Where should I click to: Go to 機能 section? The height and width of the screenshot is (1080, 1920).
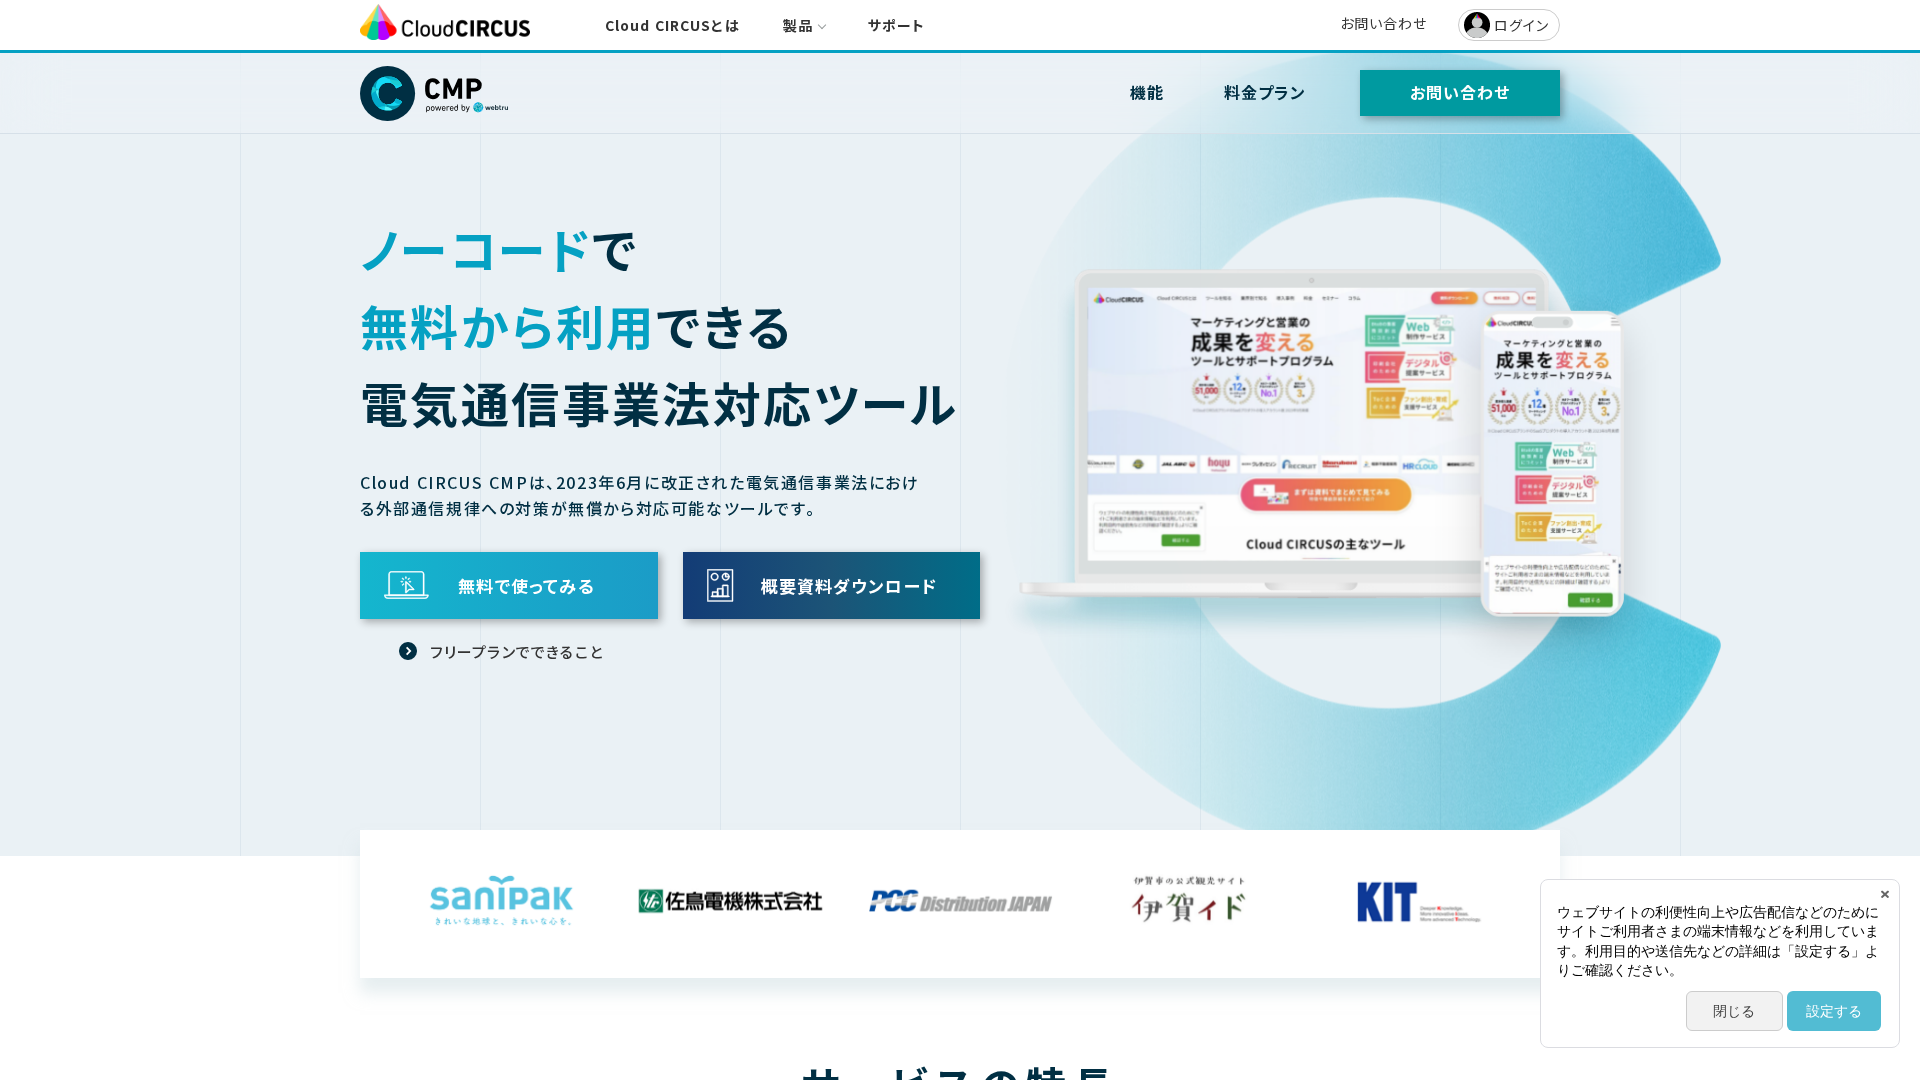(x=1147, y=93)
